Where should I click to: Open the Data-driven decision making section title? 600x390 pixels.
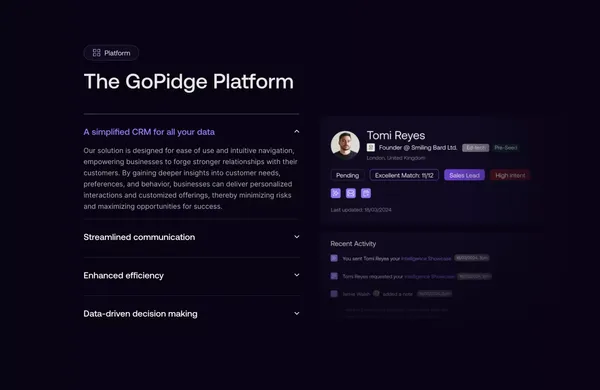click(140, 314)
